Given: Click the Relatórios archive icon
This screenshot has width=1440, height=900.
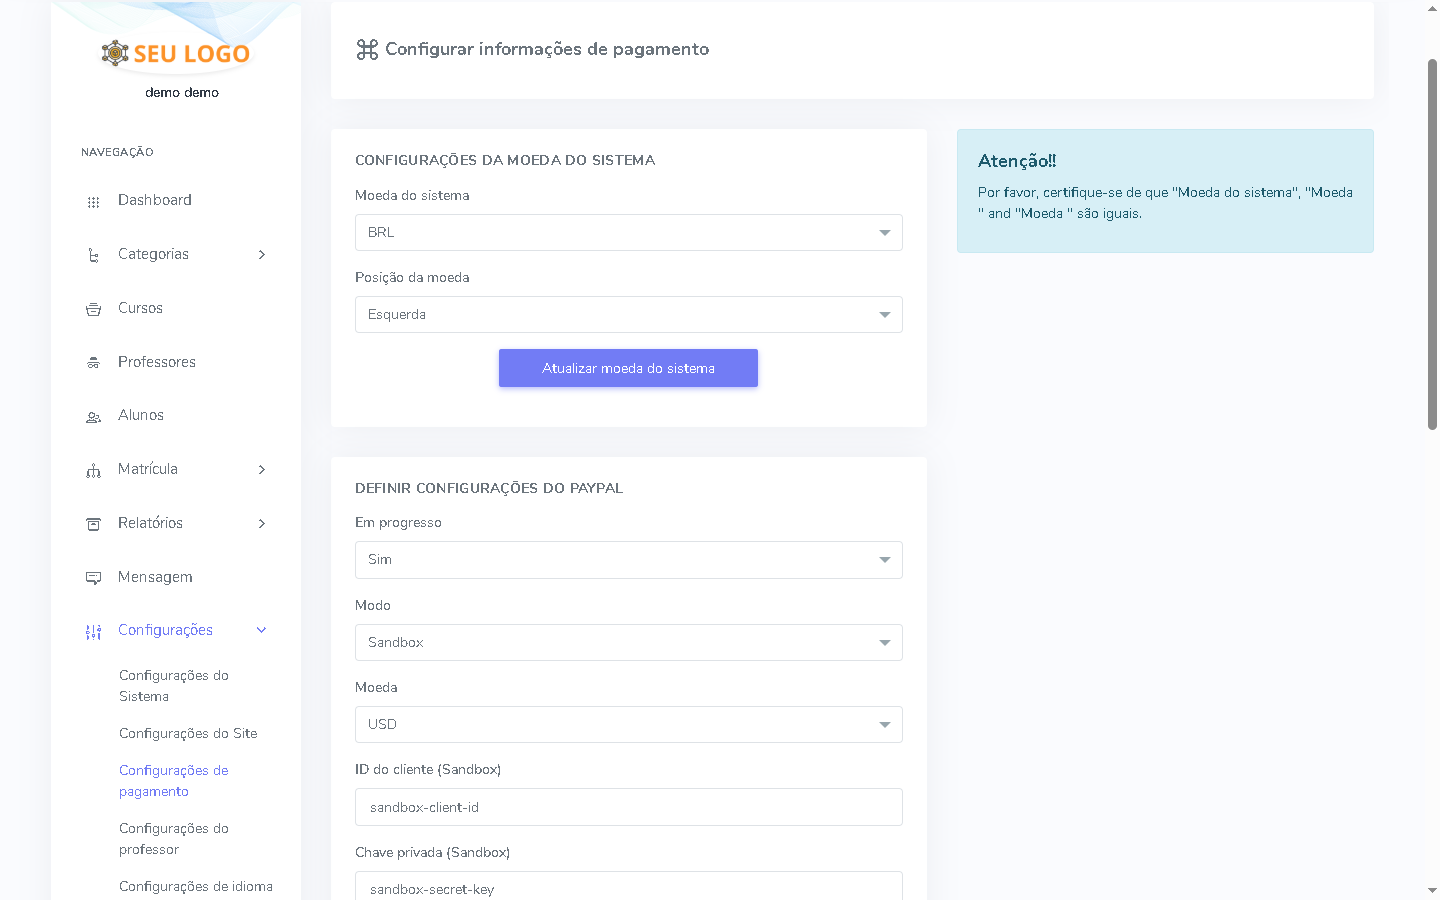Looking at the screenshot, I should (93, 524).
